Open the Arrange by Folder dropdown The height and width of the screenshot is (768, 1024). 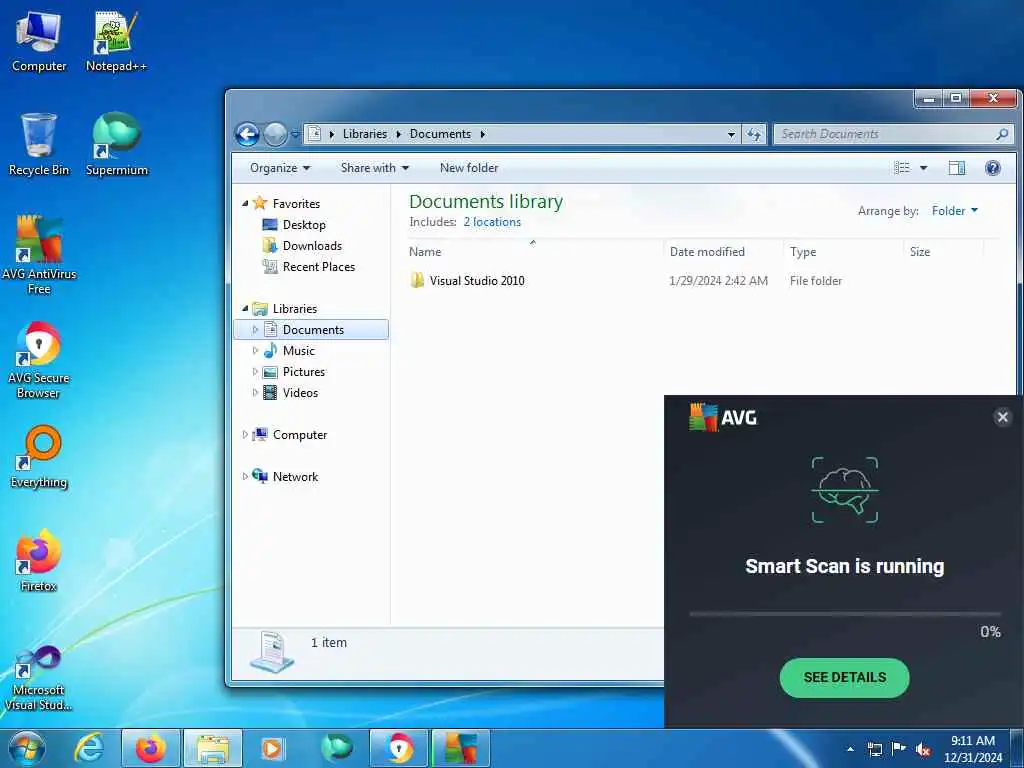coord(955,210)
